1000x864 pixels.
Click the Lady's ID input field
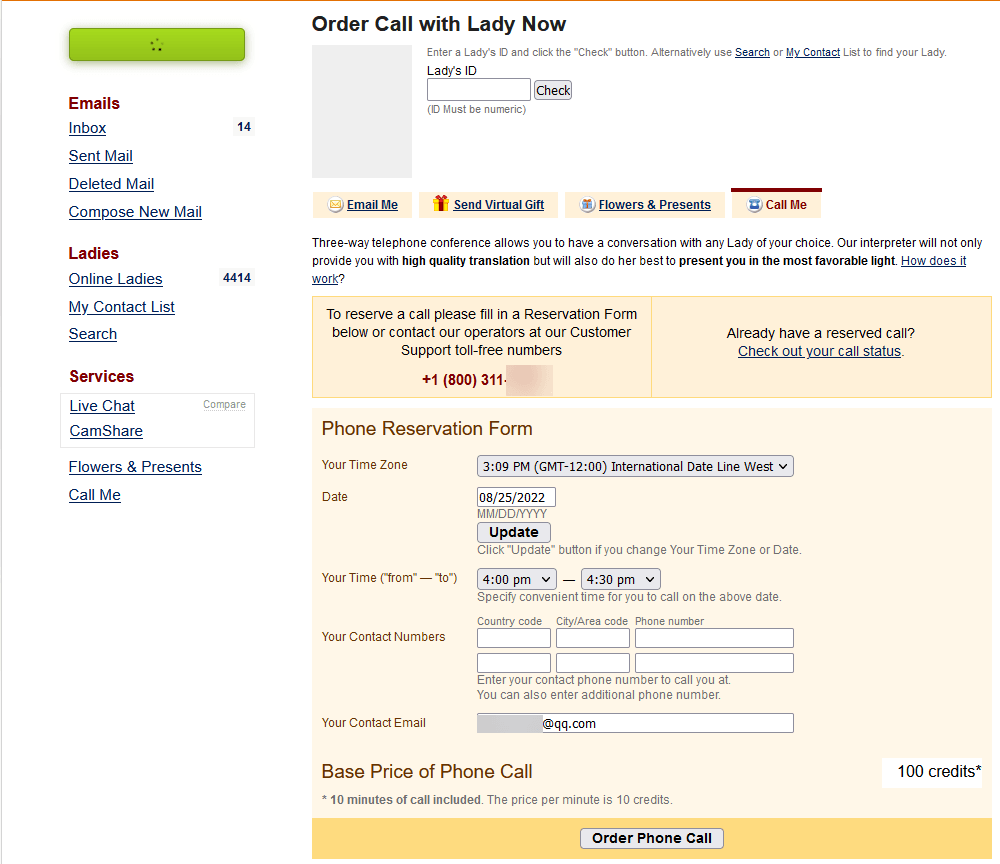coord(479,90)
